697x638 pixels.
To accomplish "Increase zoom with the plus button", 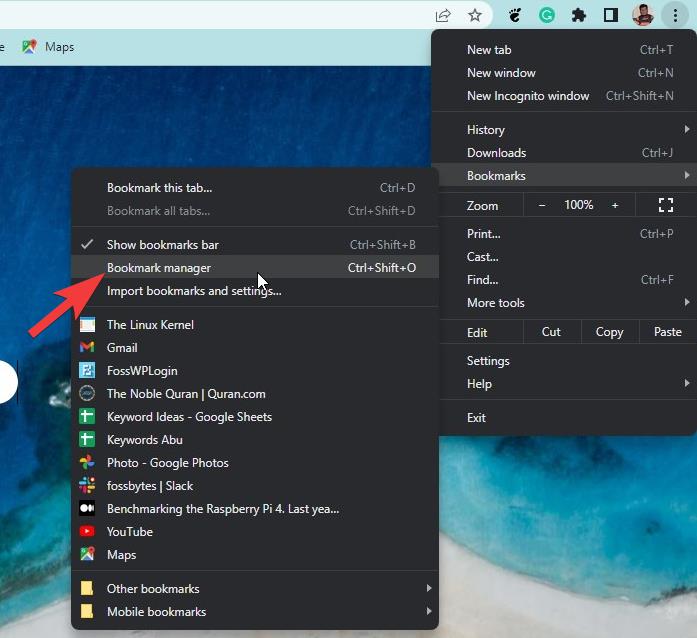I will coord(615,205).
